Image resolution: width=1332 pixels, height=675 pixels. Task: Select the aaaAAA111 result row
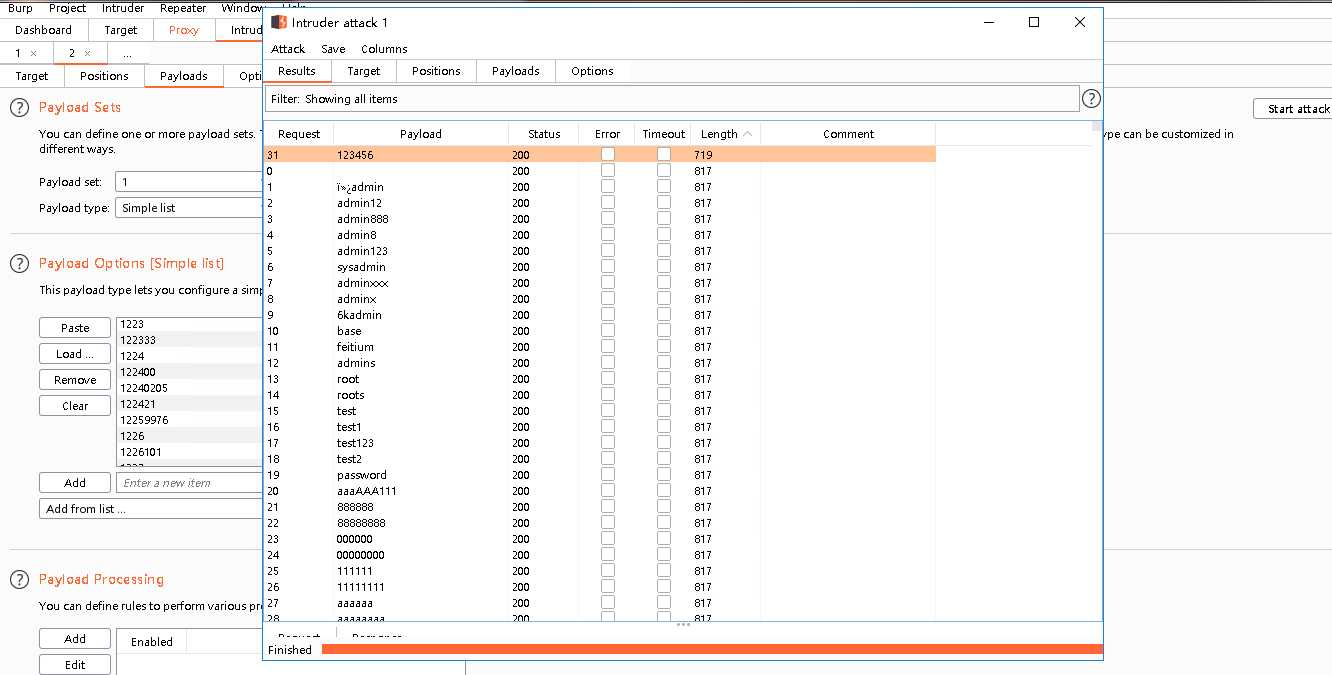pos(600,491)
